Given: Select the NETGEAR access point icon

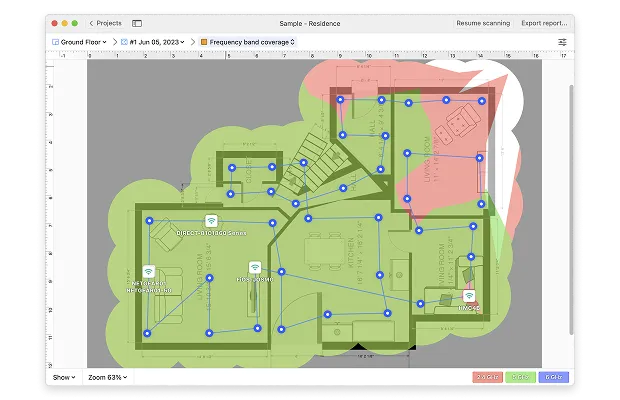Looking at the screenshot, I should (148, 270).
